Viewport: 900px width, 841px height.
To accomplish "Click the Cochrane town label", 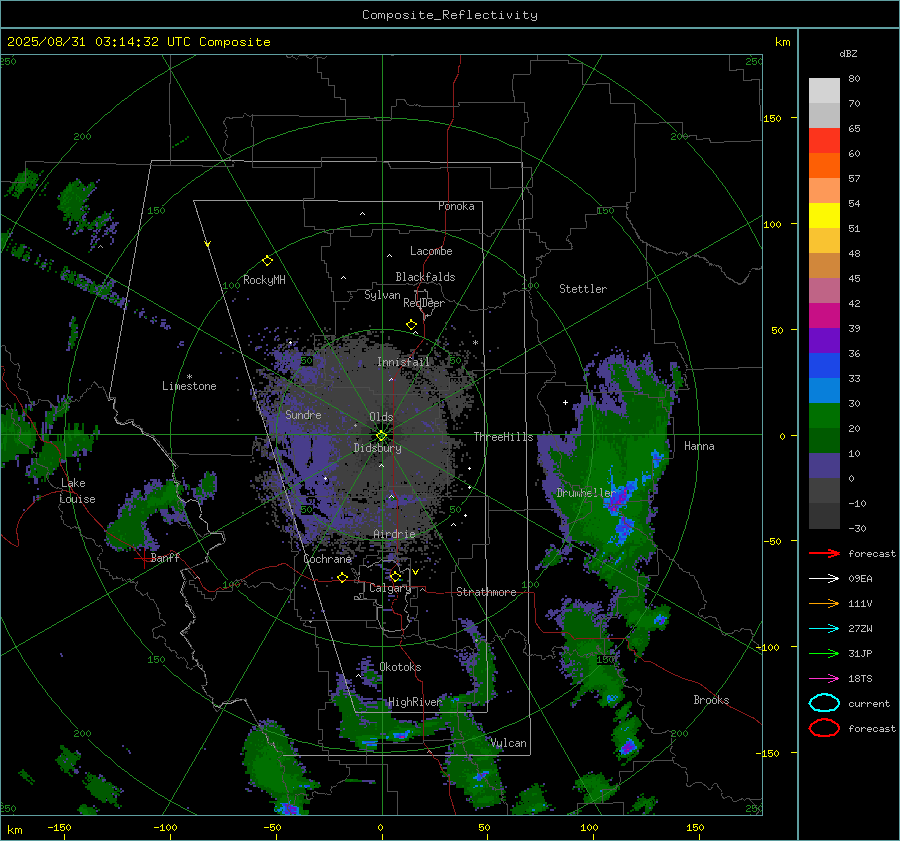I will pos(327,559).
